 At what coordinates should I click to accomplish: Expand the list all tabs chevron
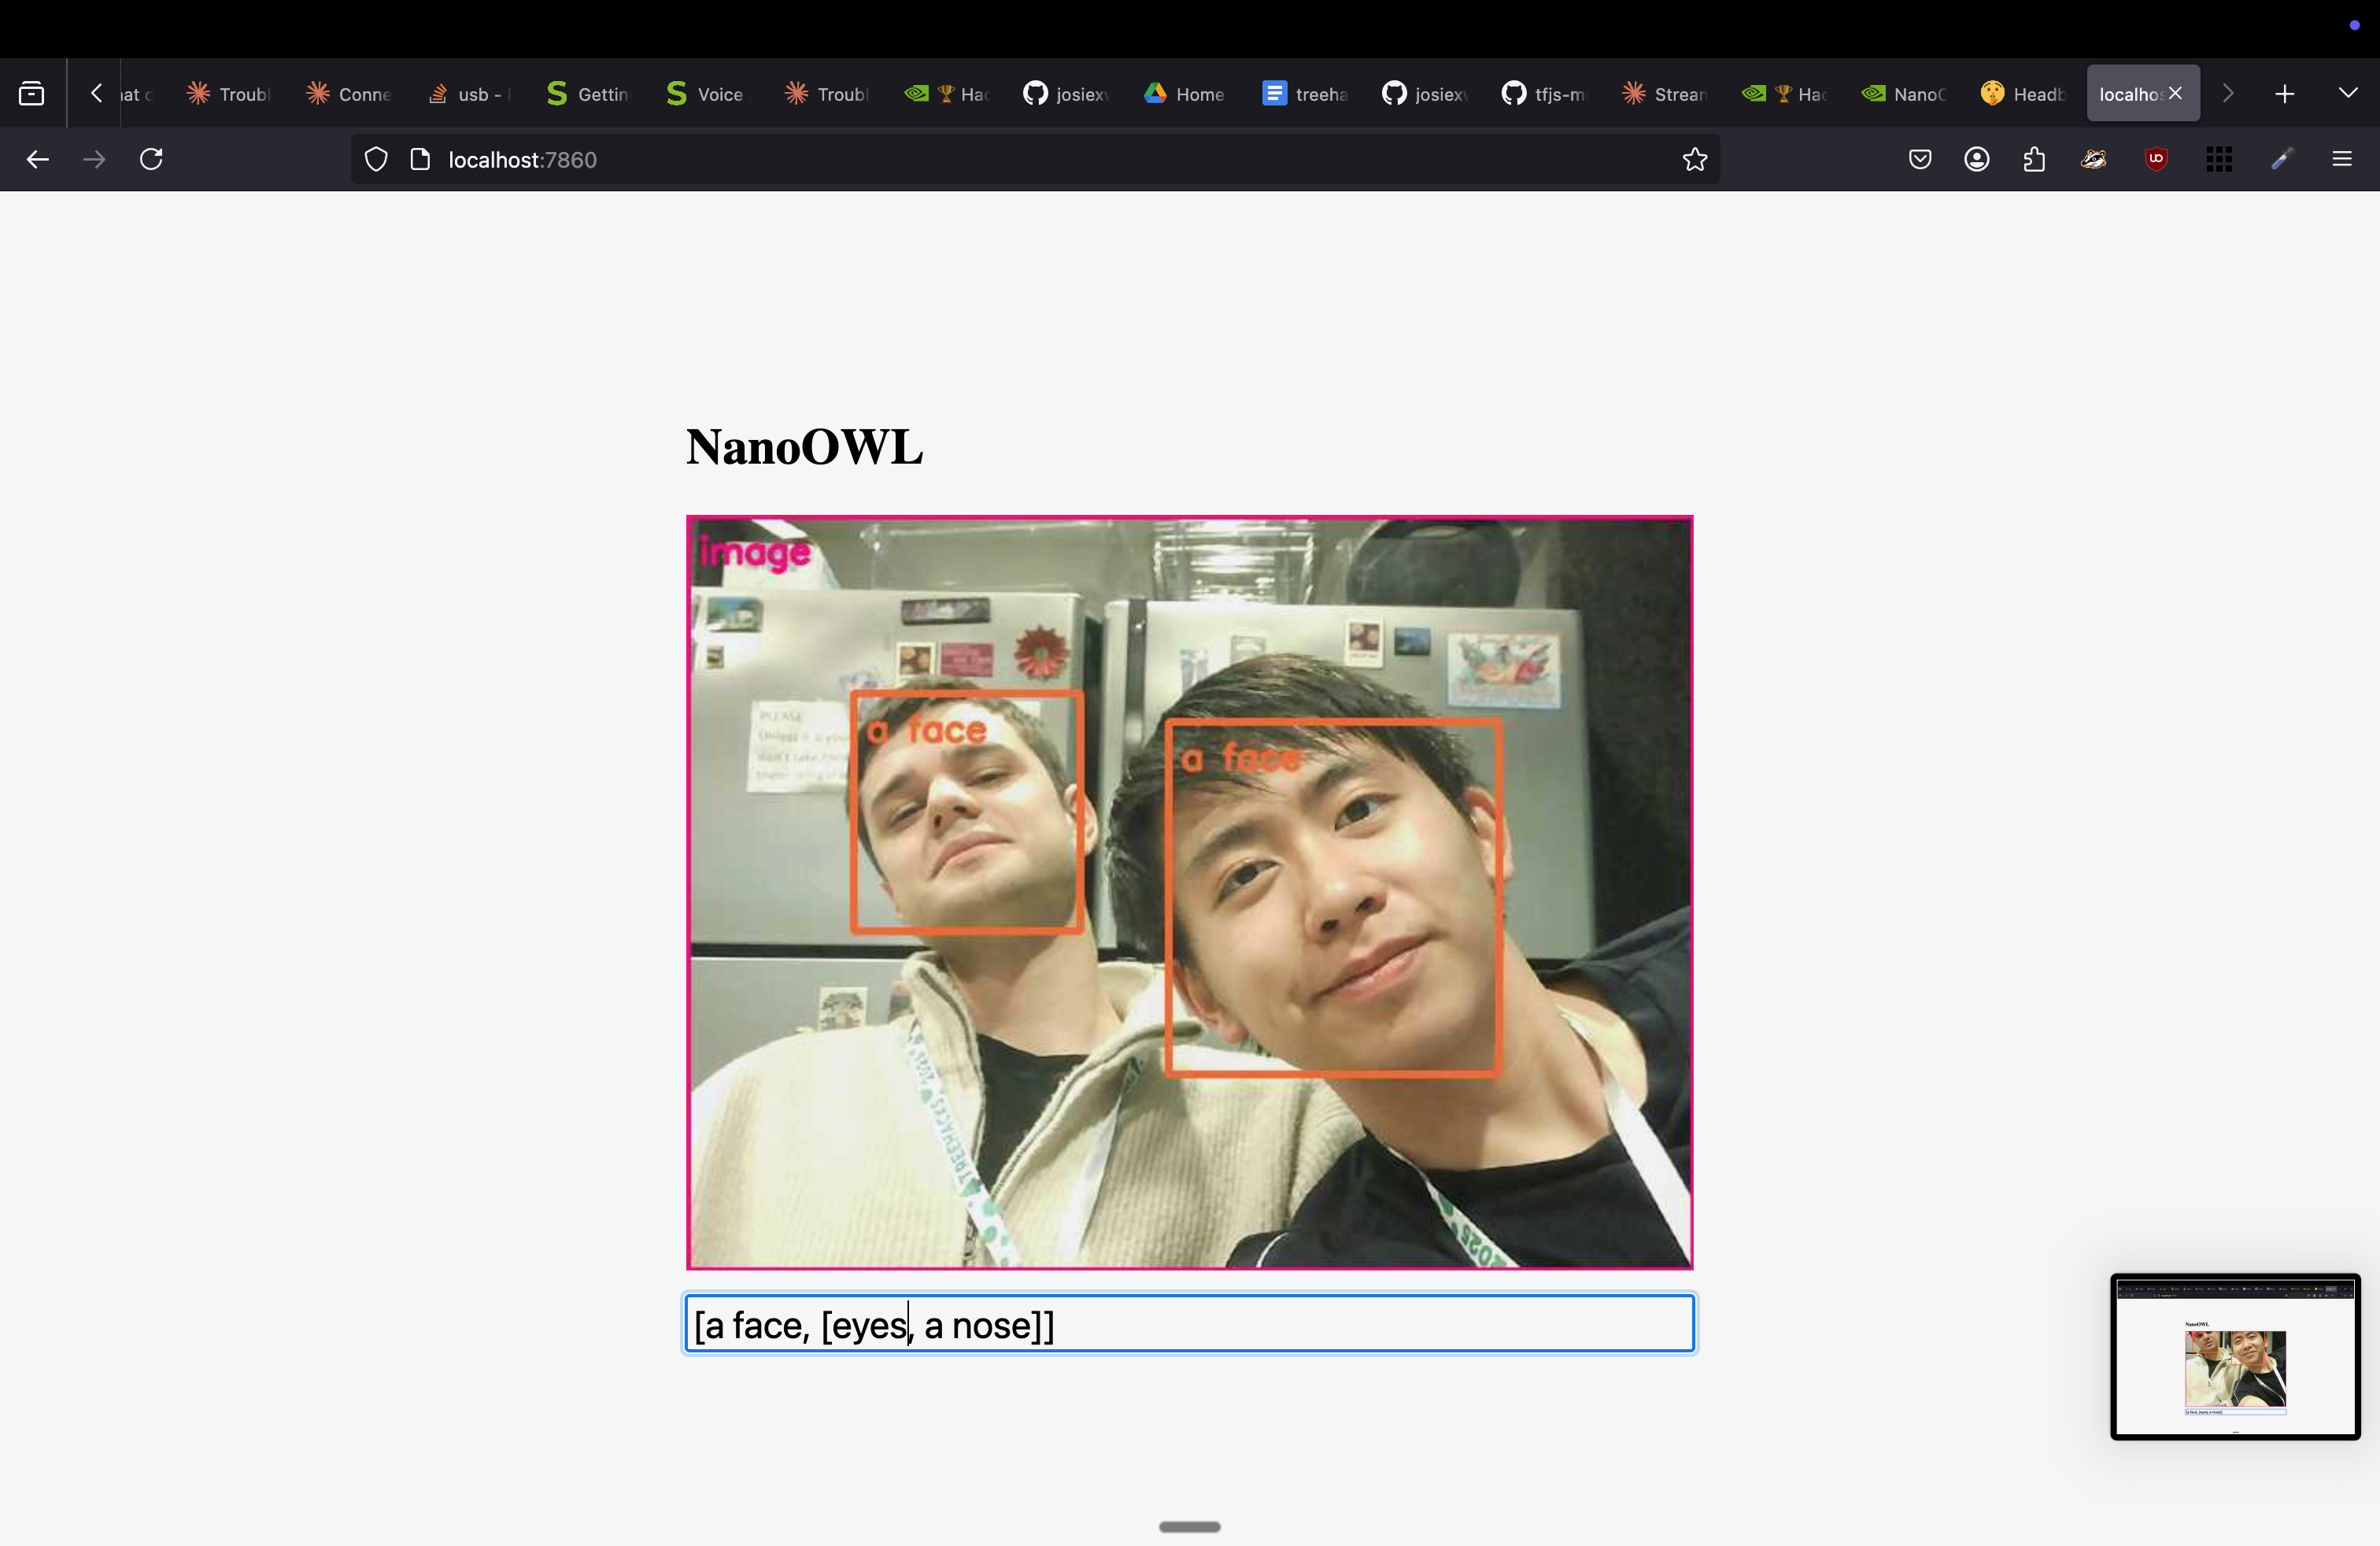2348,93
